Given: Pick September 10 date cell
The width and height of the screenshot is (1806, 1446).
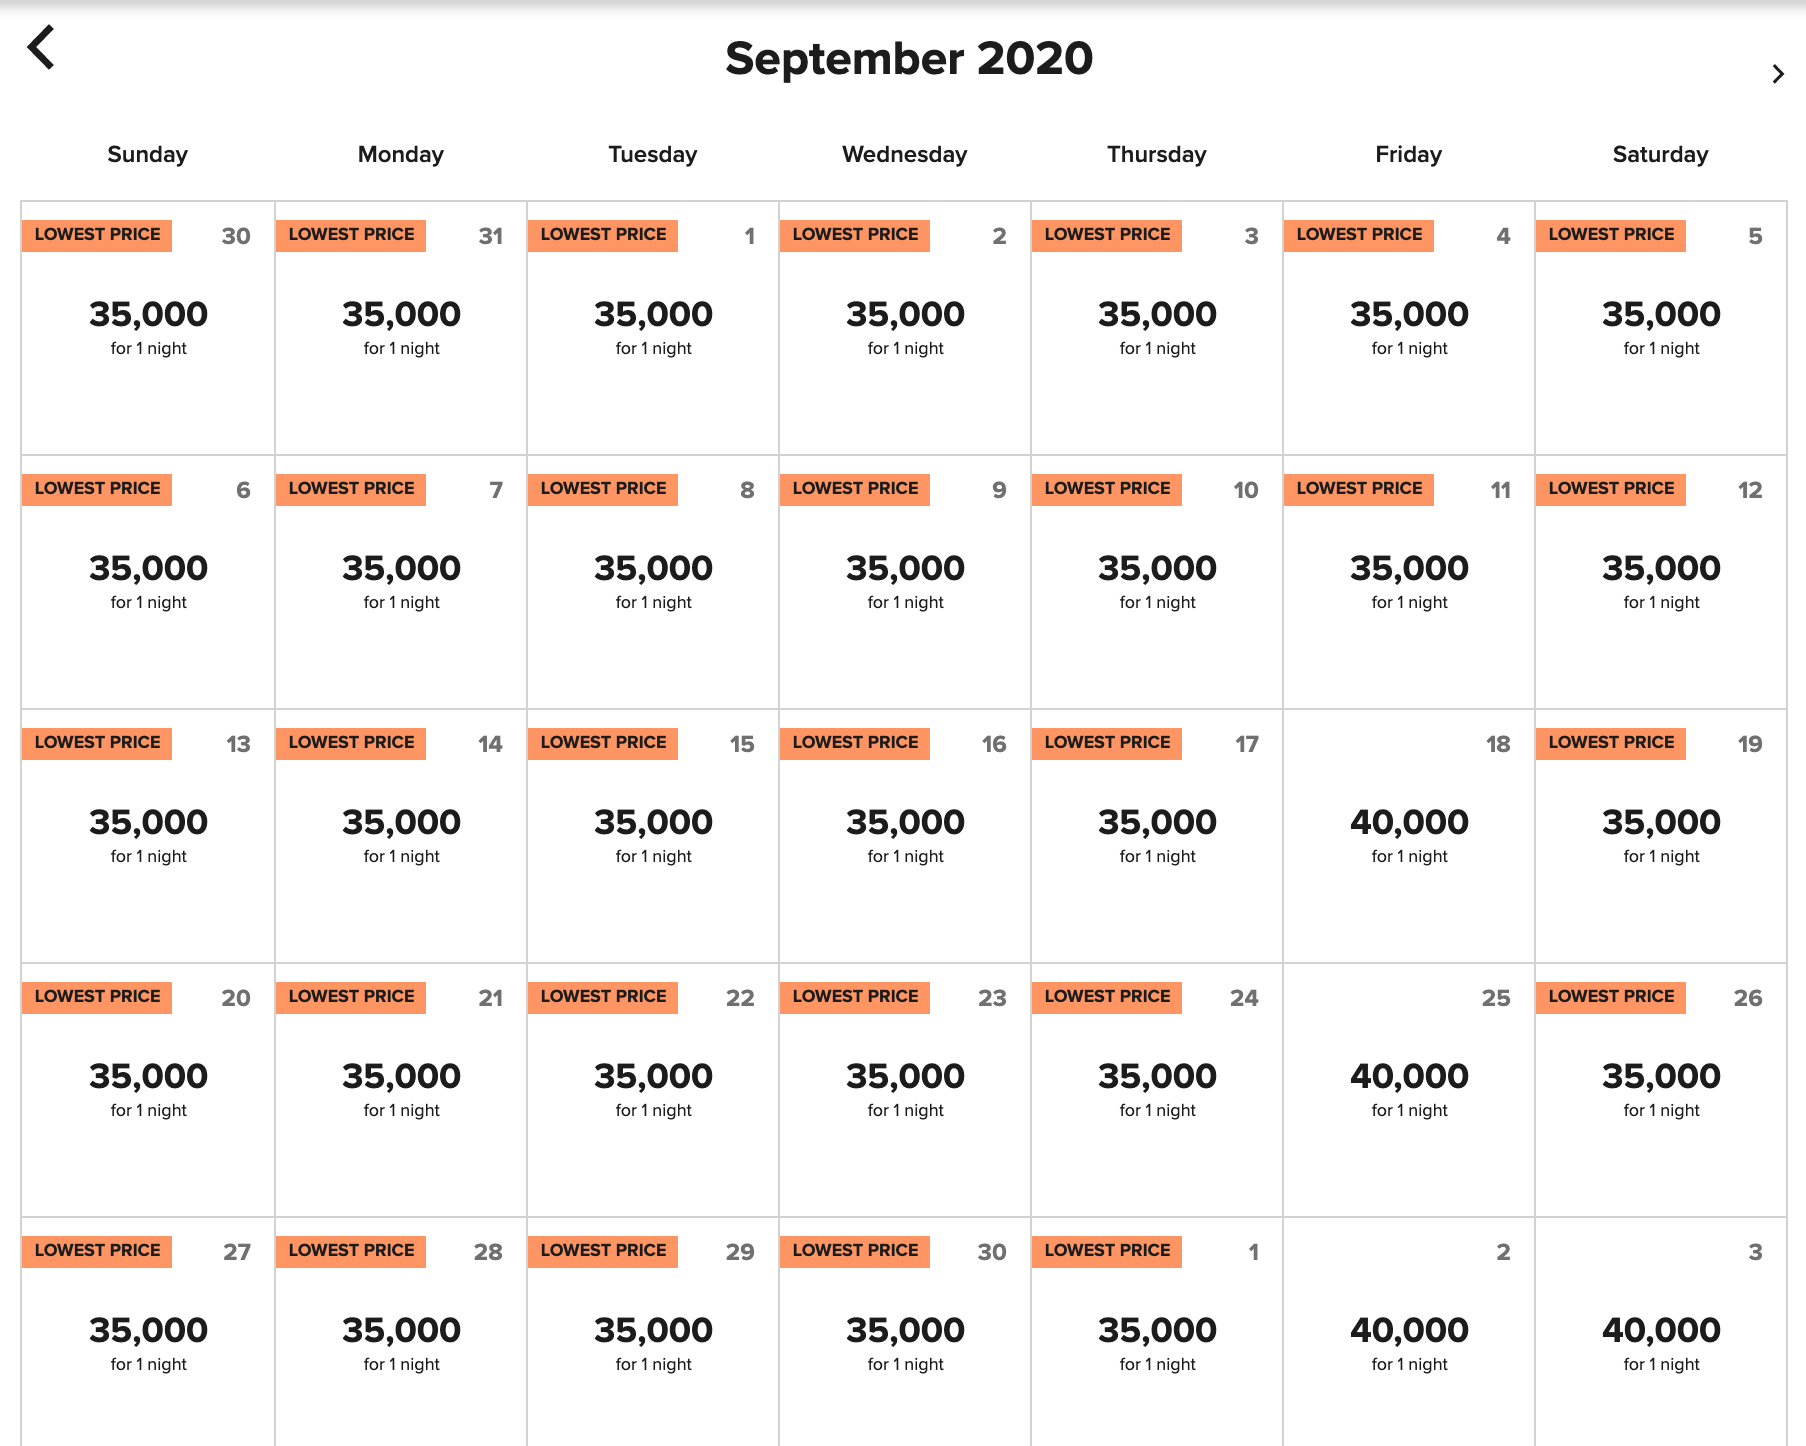Looking at the screenshot, I should pyautogui.click(x=1157, y=582).
